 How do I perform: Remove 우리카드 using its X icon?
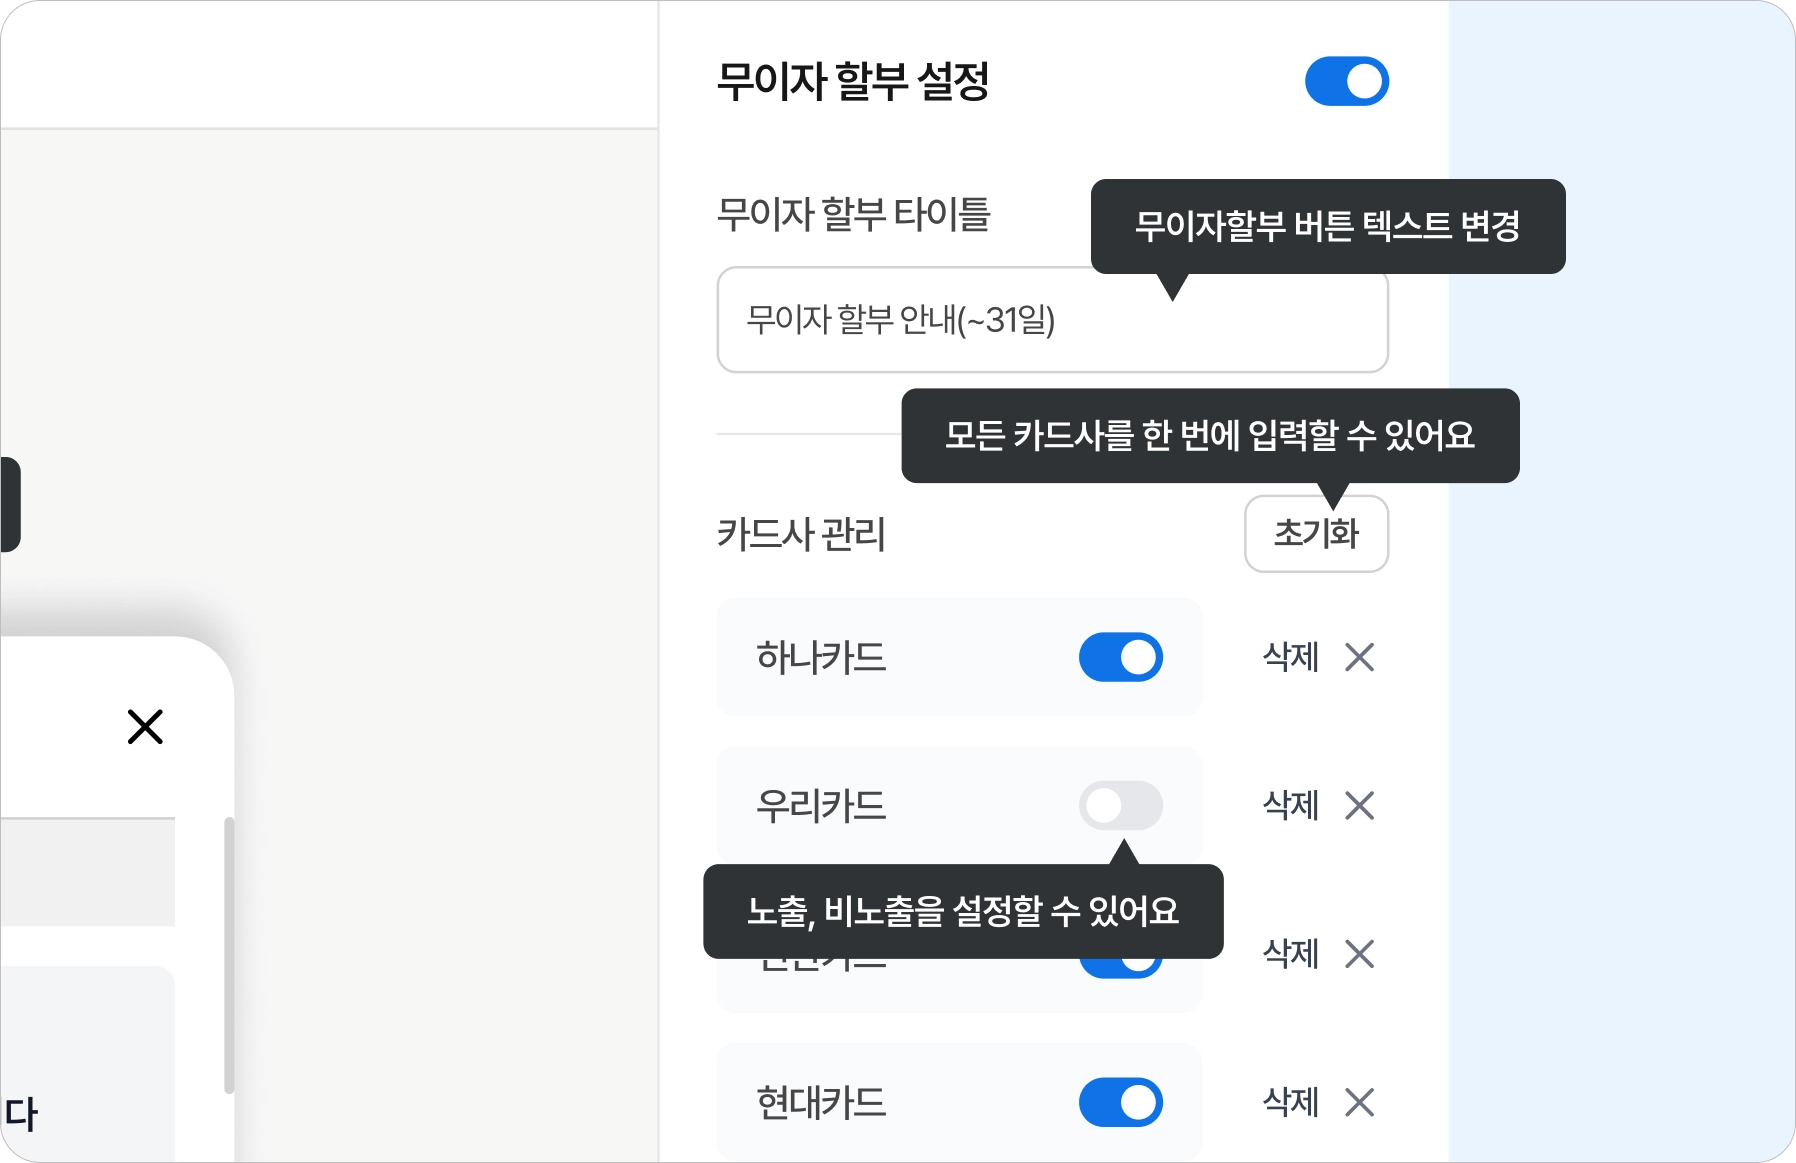pyautogui.click(x=1359, y=806)
